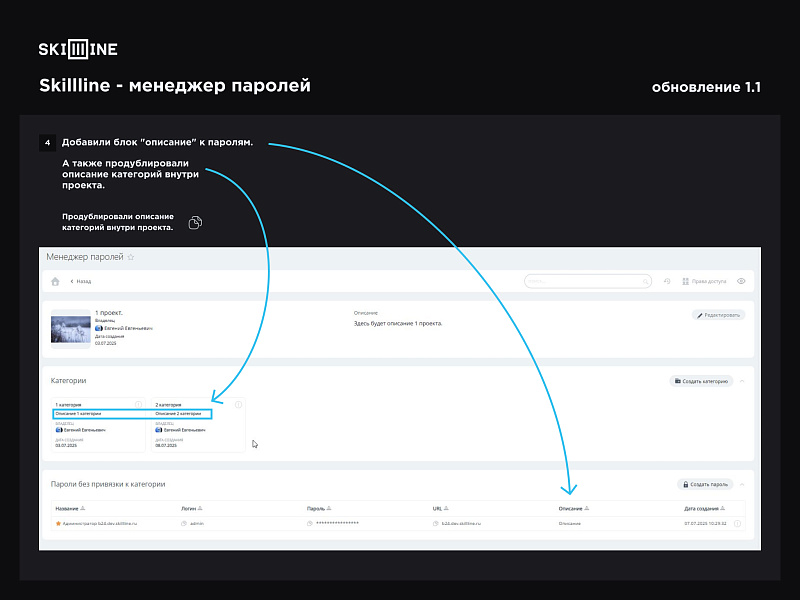Screen dimensions: 800x600
Task: Click the info icon on 1 категория card
Action: click(138, 402)
